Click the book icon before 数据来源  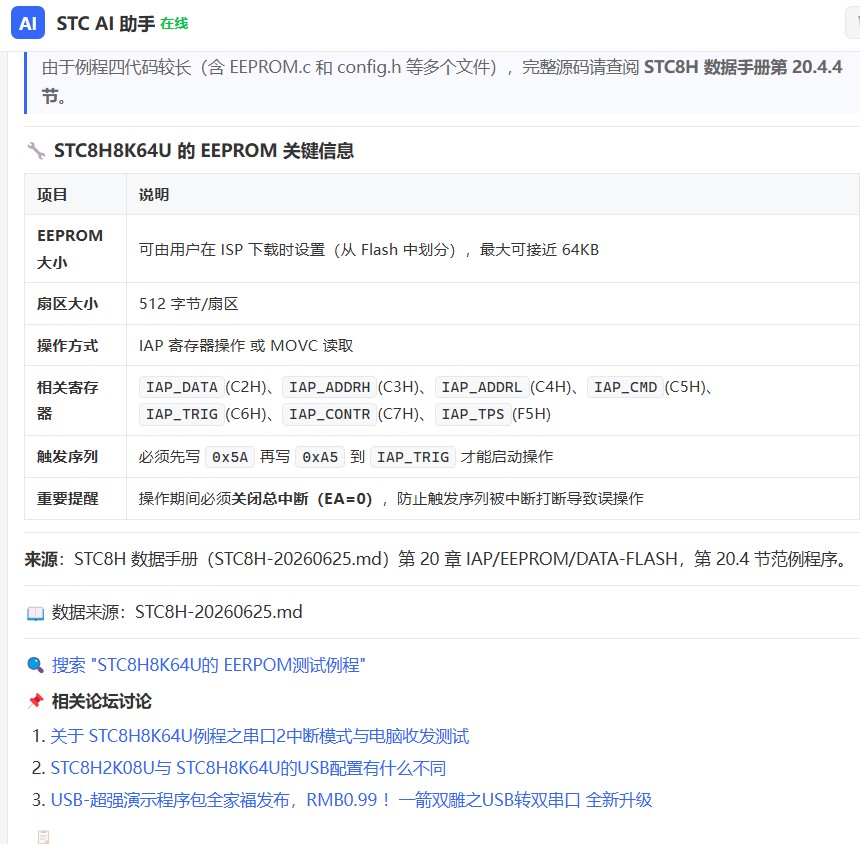click(x=36, y=613)
